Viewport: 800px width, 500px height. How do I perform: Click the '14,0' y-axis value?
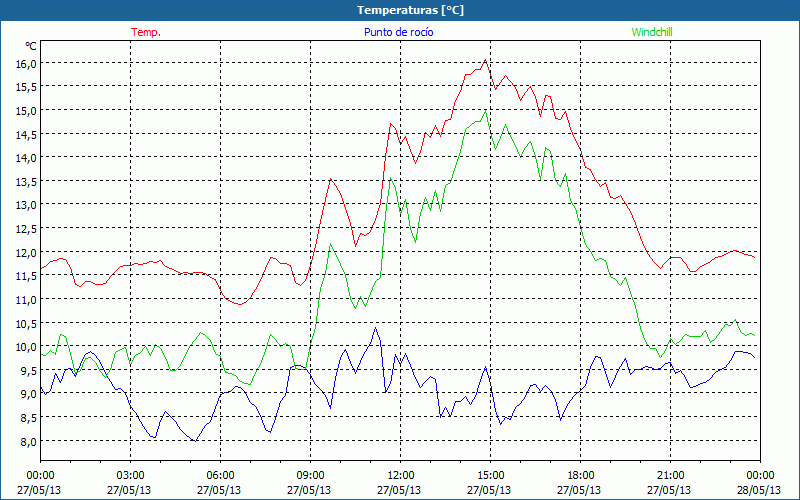(x=27, y=158)
